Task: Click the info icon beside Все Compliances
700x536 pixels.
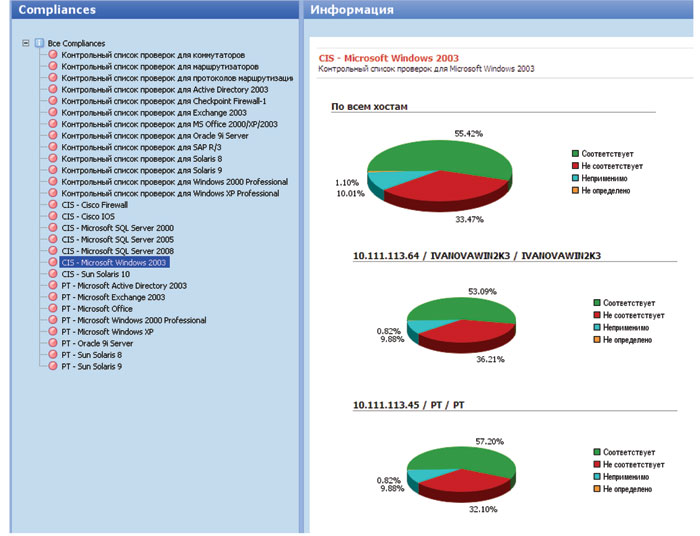Action: [39, 43]
